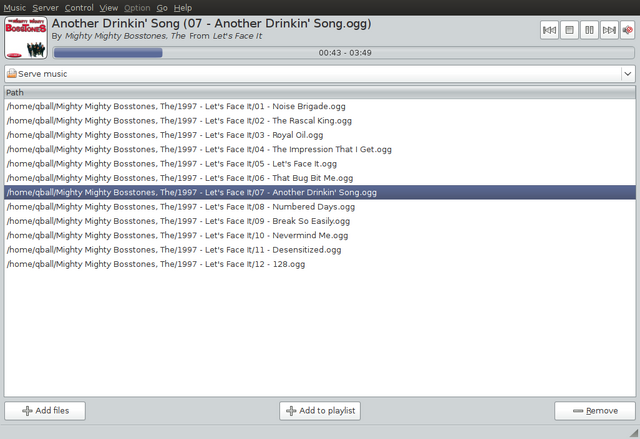Select the 10 - Nevermind Me.ogg row

[320, 235]
